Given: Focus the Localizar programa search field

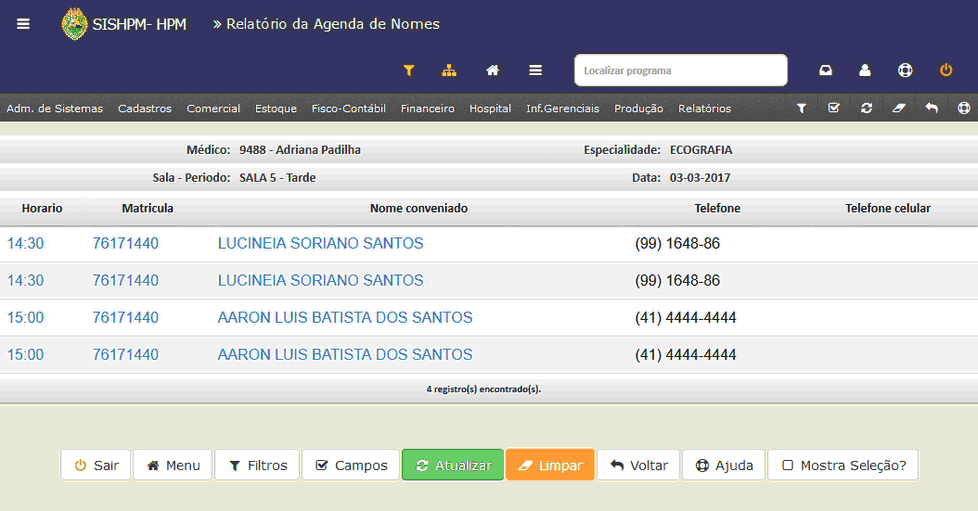Looking at the screenshot, I should point(680,71).
